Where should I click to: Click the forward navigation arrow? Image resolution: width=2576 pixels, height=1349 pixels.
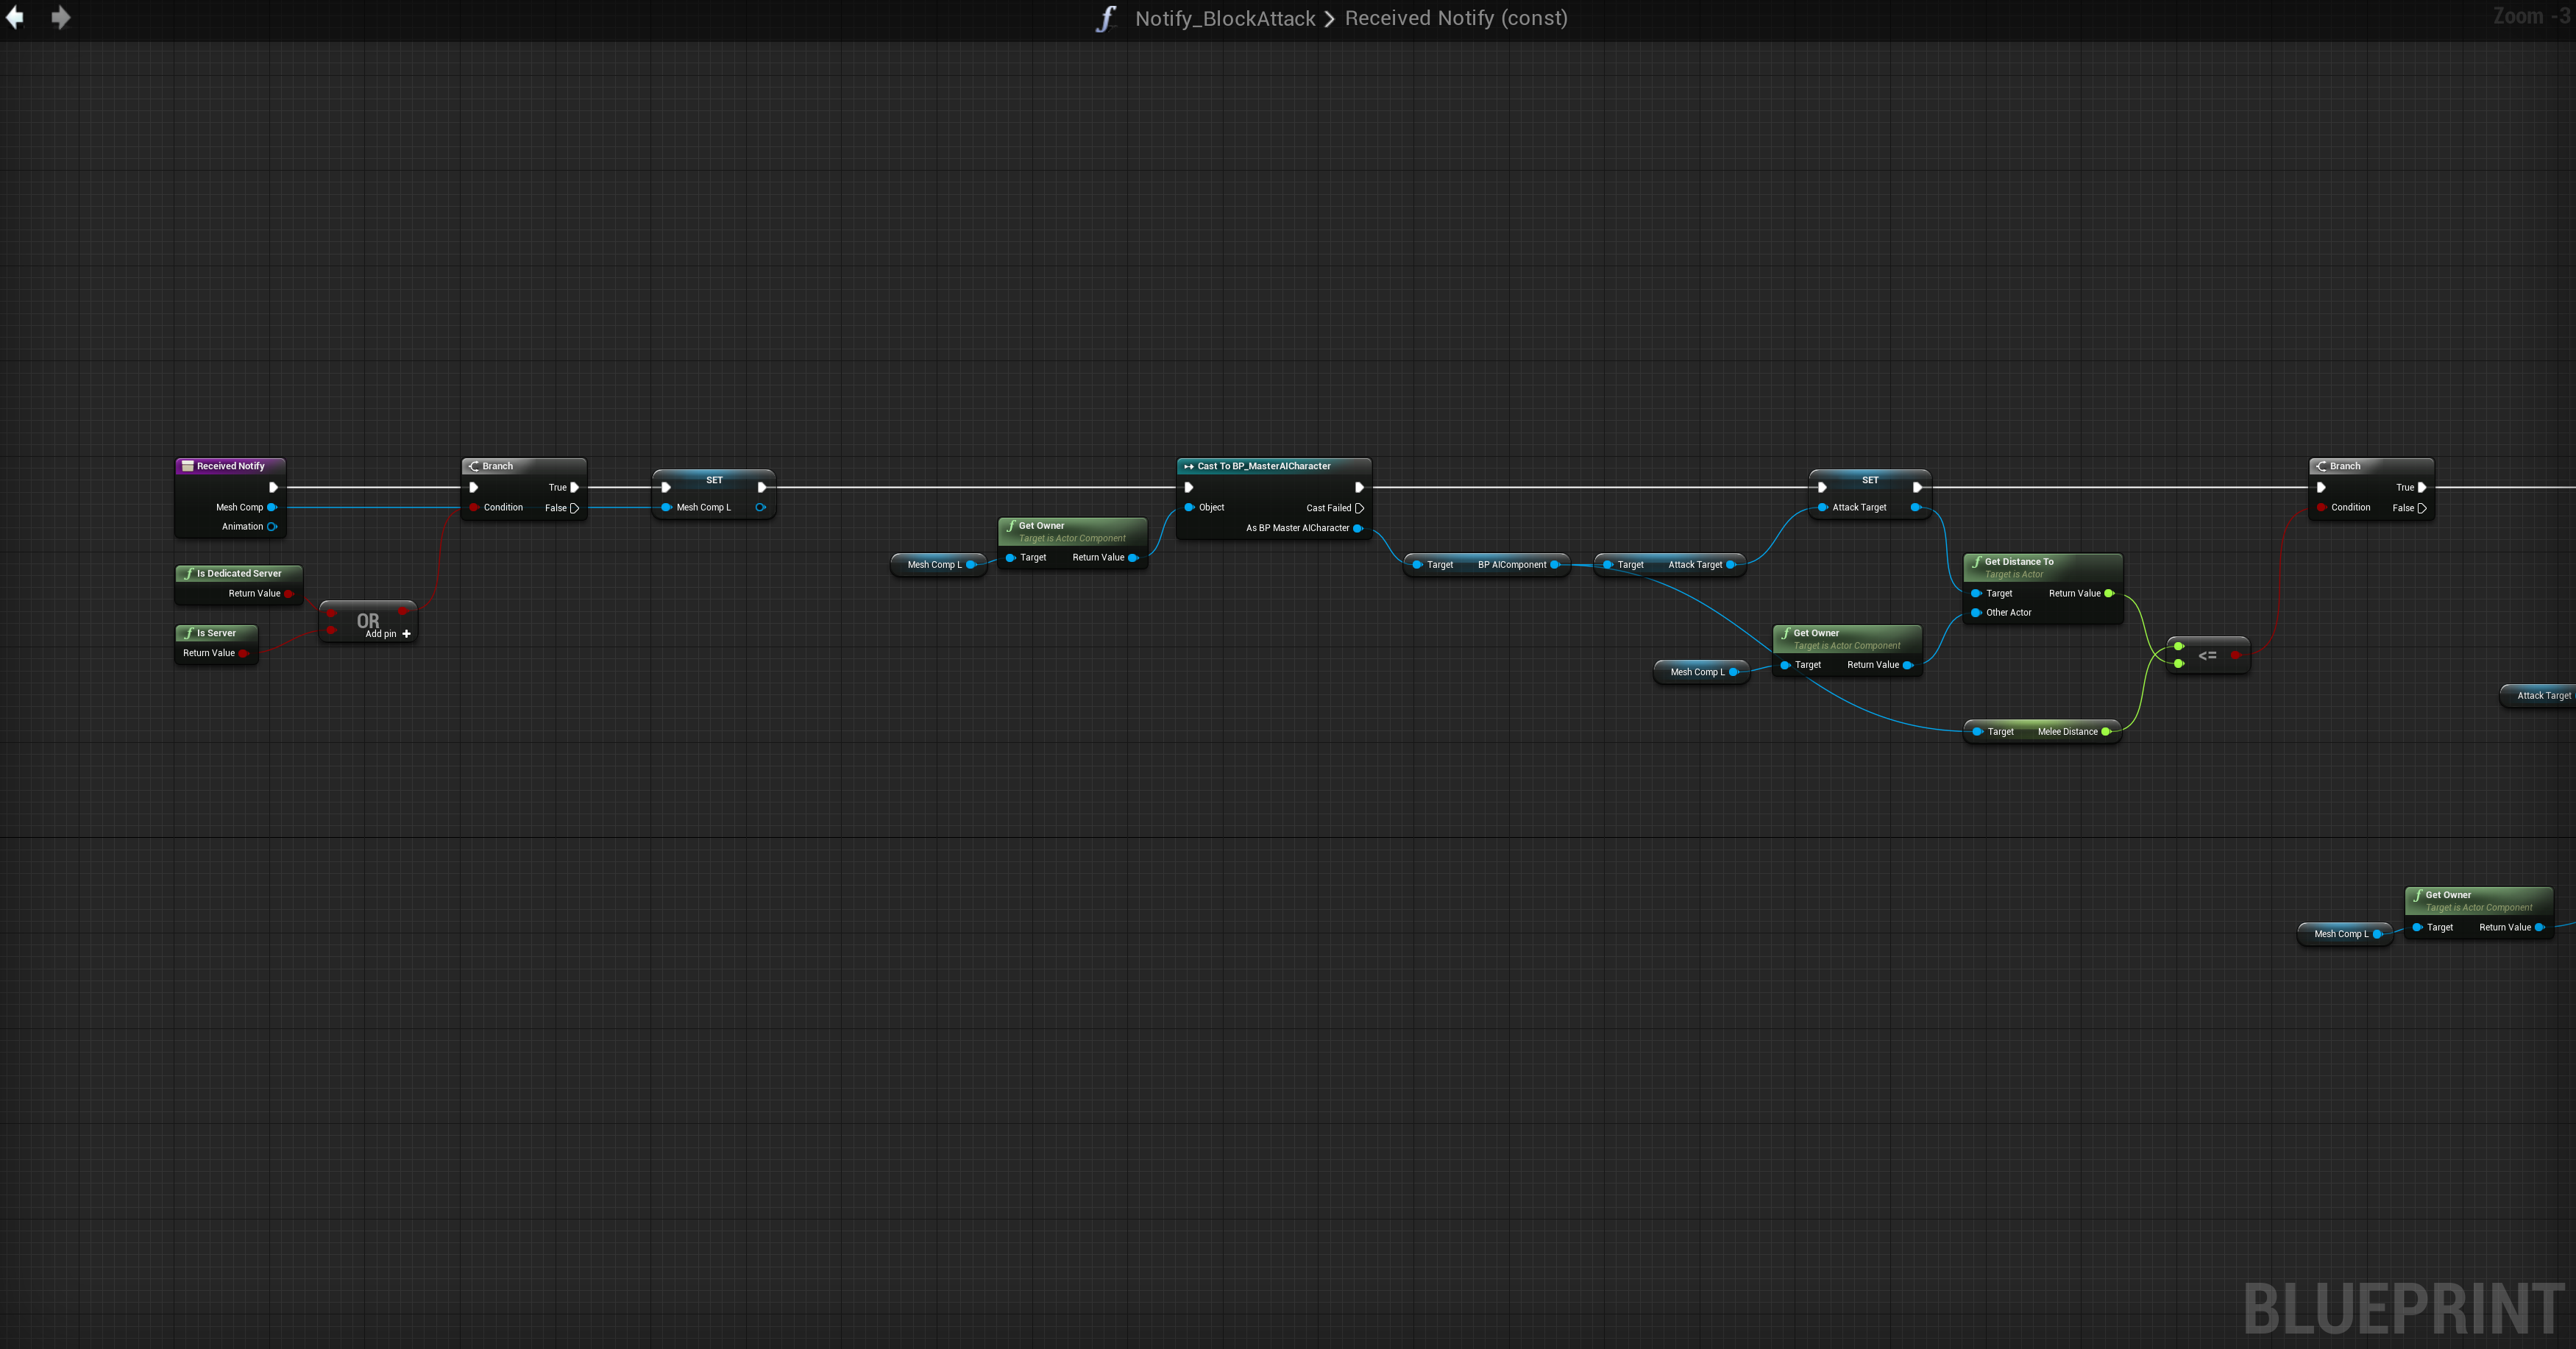pos(61,18)
